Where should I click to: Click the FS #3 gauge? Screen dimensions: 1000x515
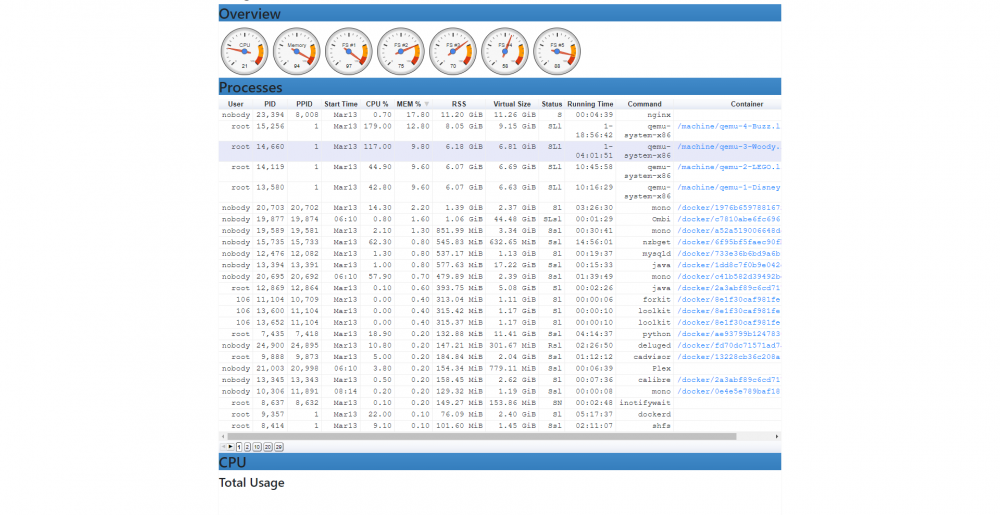(453, 51)
